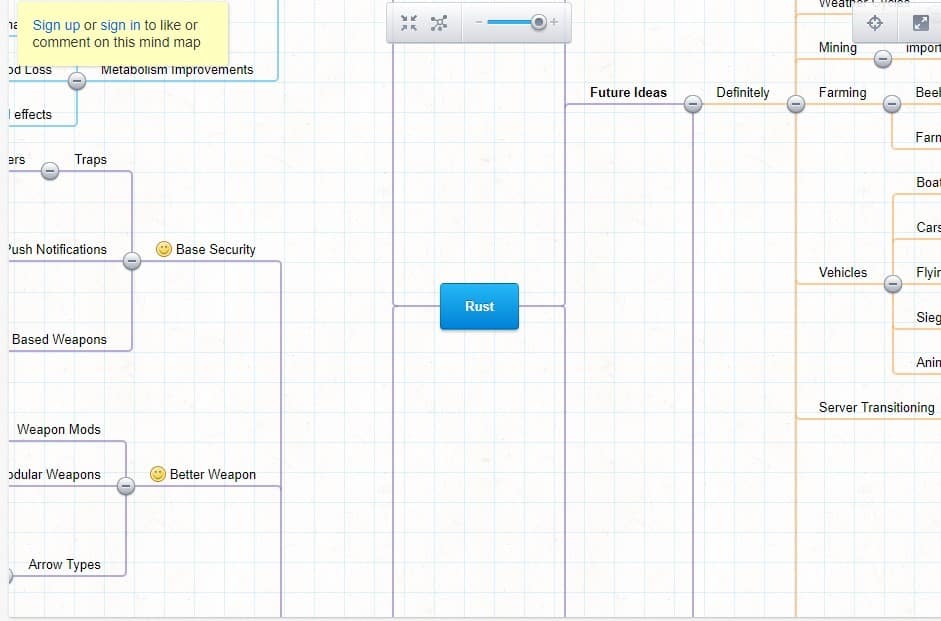Click the collapse all nodes icon
Image resolution: width=941 pixels, height=621 pixels.
(x=409, y=23)
